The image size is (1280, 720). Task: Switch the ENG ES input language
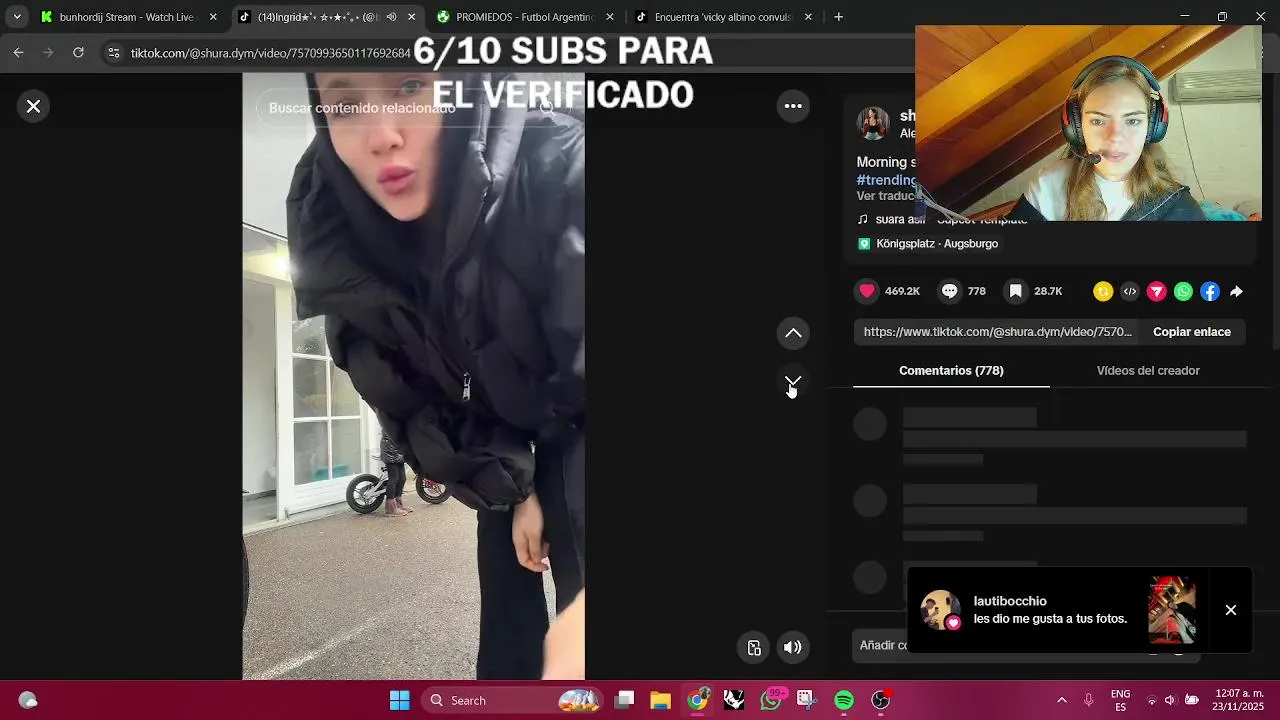pos(1121,700)
